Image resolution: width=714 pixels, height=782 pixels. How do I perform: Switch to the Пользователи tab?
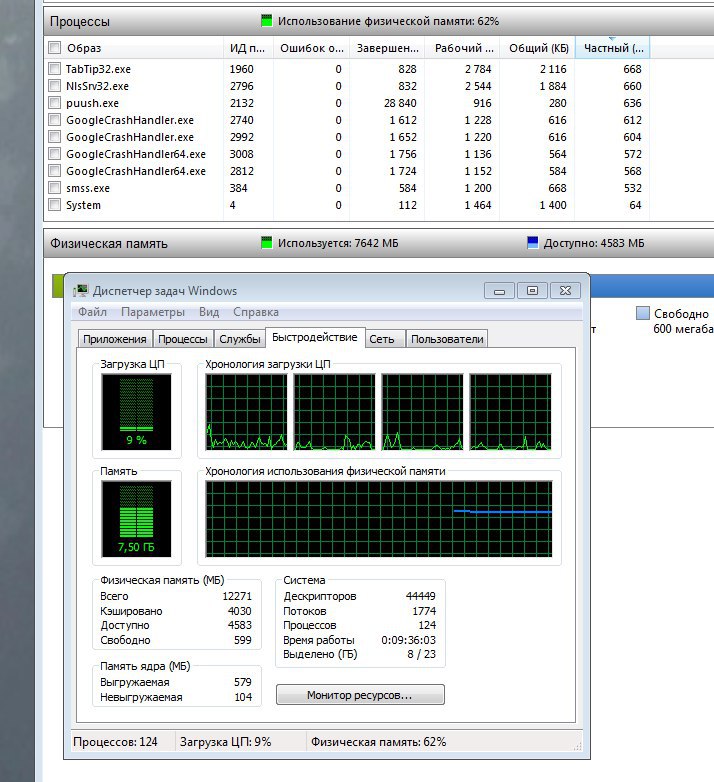pos(447,339)
